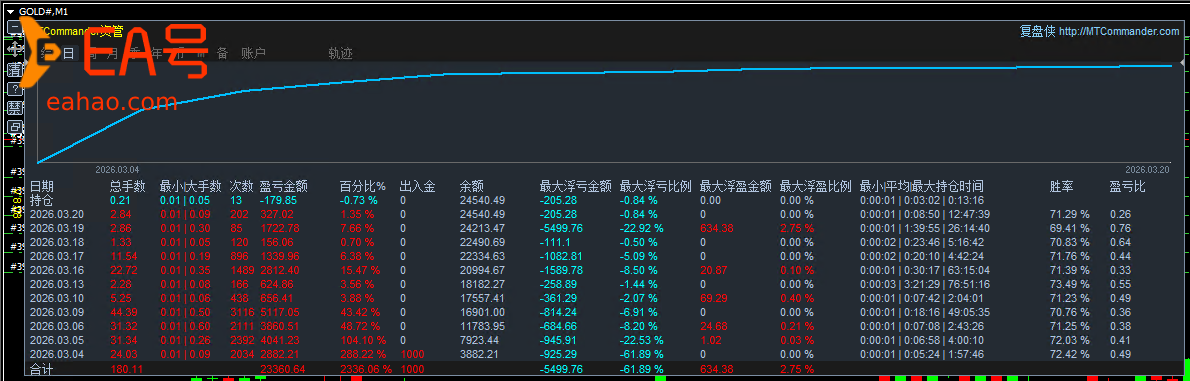Click the total lots value 180.11

click(128, 369)
